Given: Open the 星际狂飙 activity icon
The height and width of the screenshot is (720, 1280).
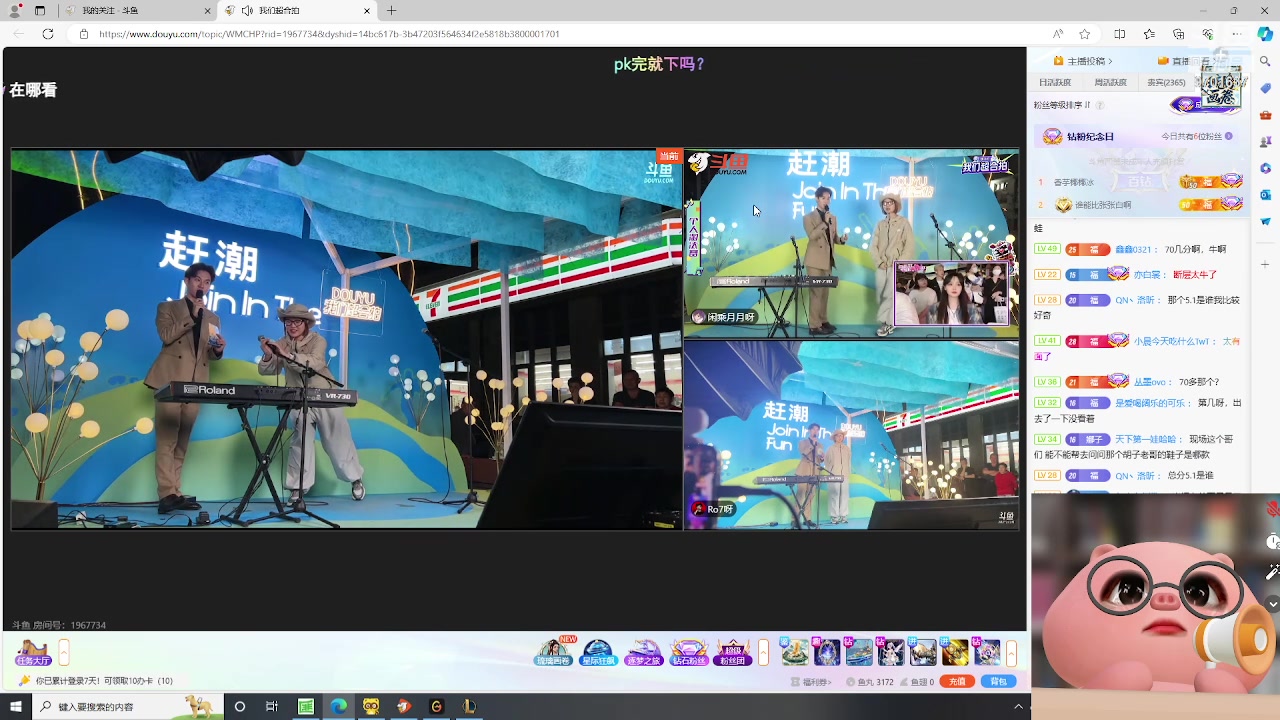Looking at the screenshot, I should 598,653.
